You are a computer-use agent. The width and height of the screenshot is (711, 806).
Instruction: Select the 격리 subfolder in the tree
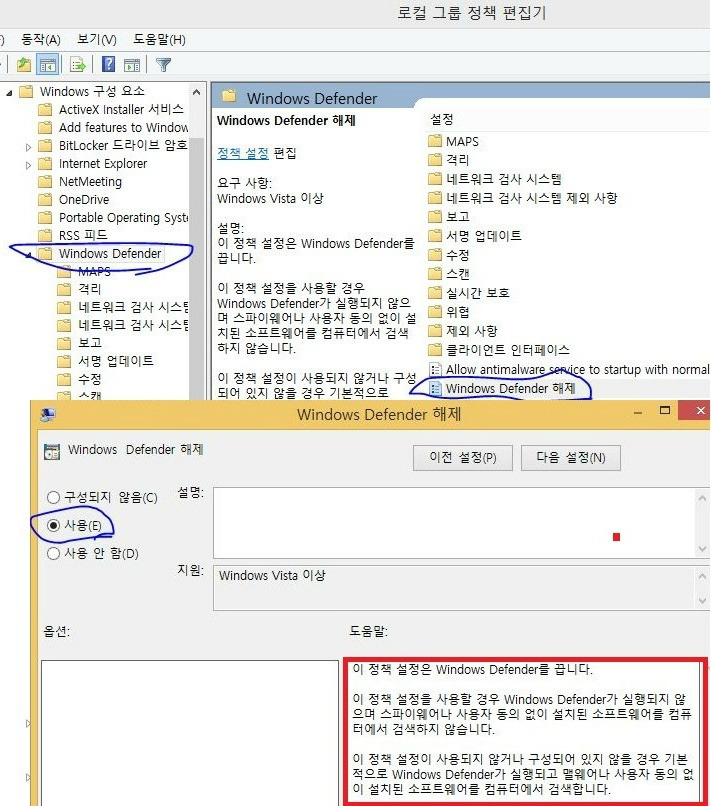pos(80,289)
